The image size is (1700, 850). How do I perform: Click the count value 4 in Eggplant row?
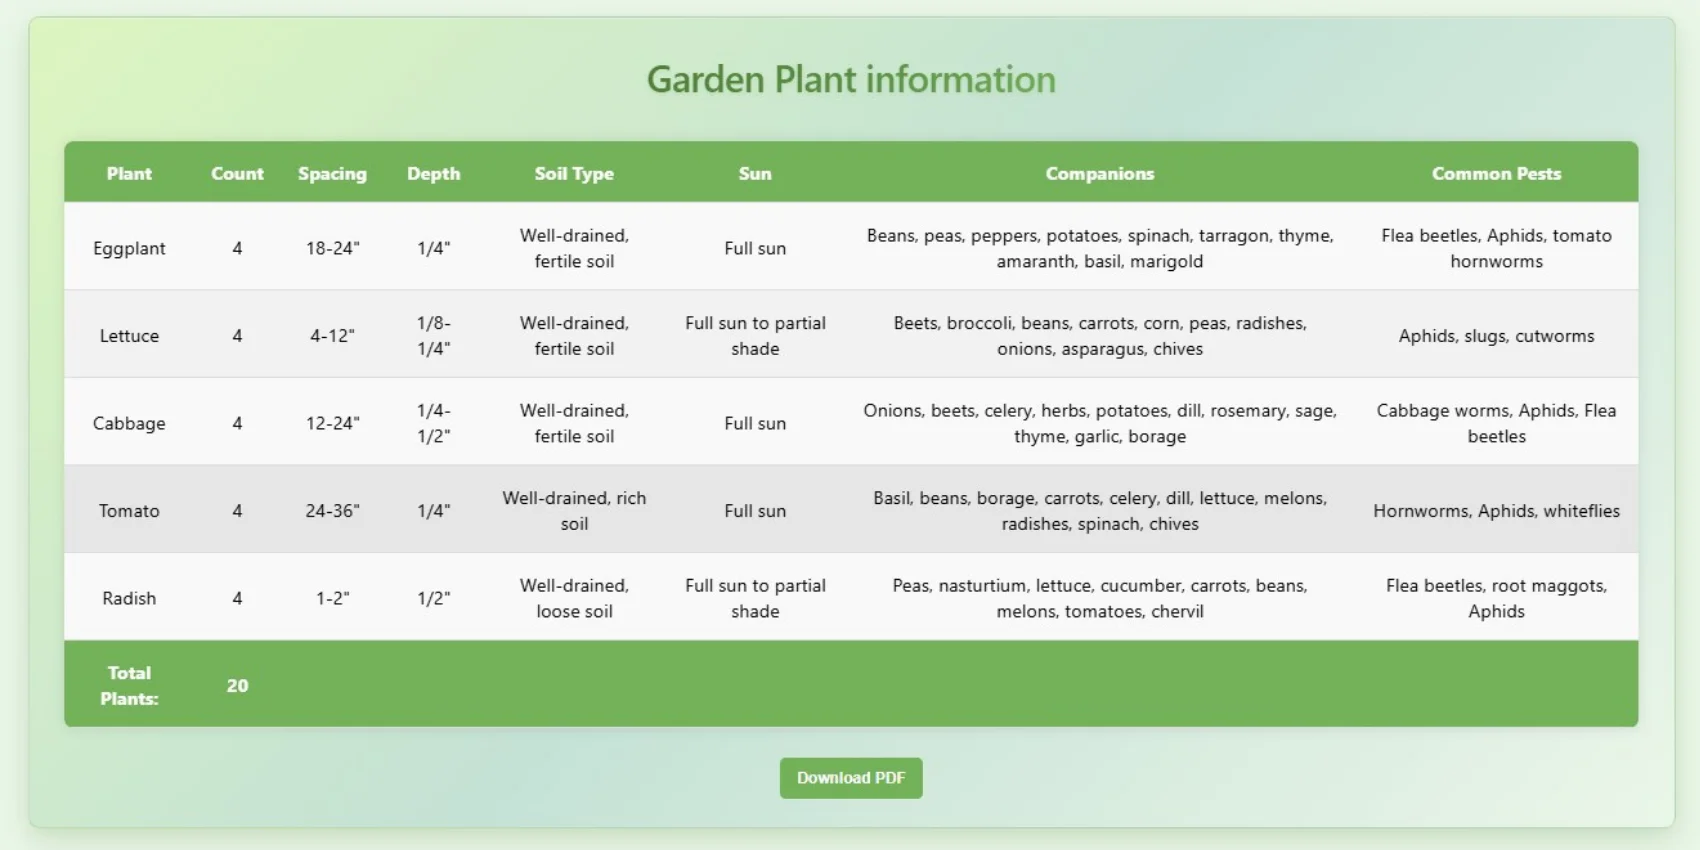237,248
